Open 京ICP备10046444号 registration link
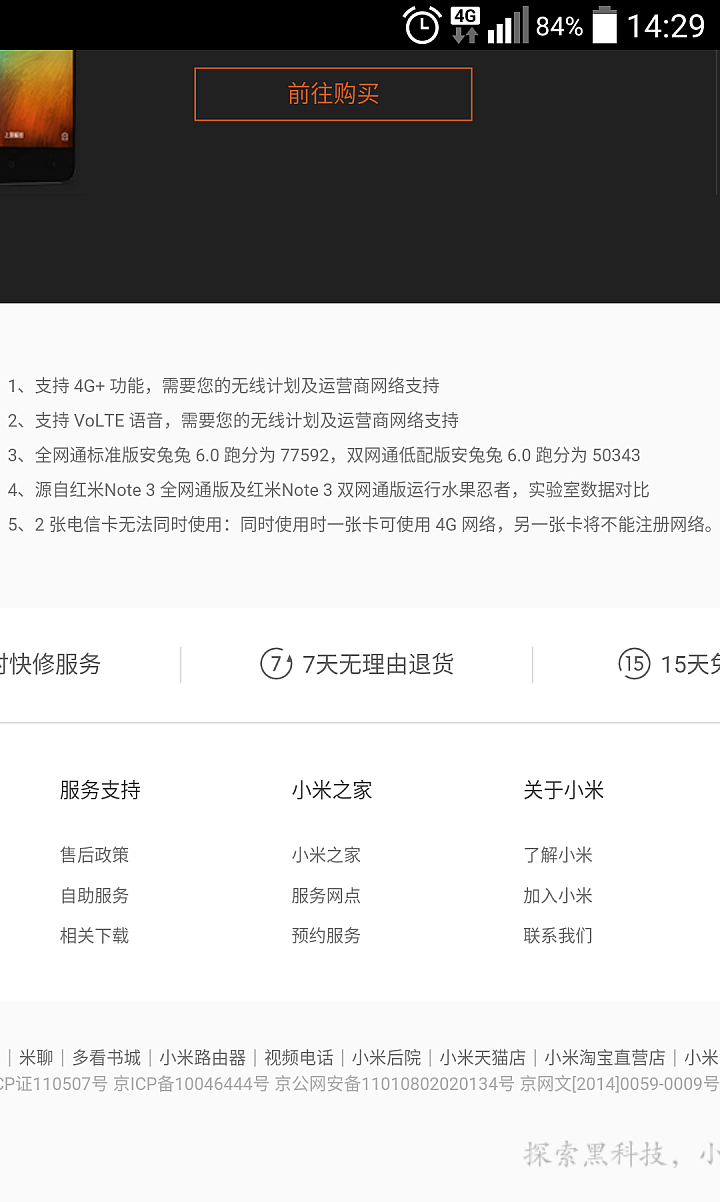 [x=191, y=1084]
